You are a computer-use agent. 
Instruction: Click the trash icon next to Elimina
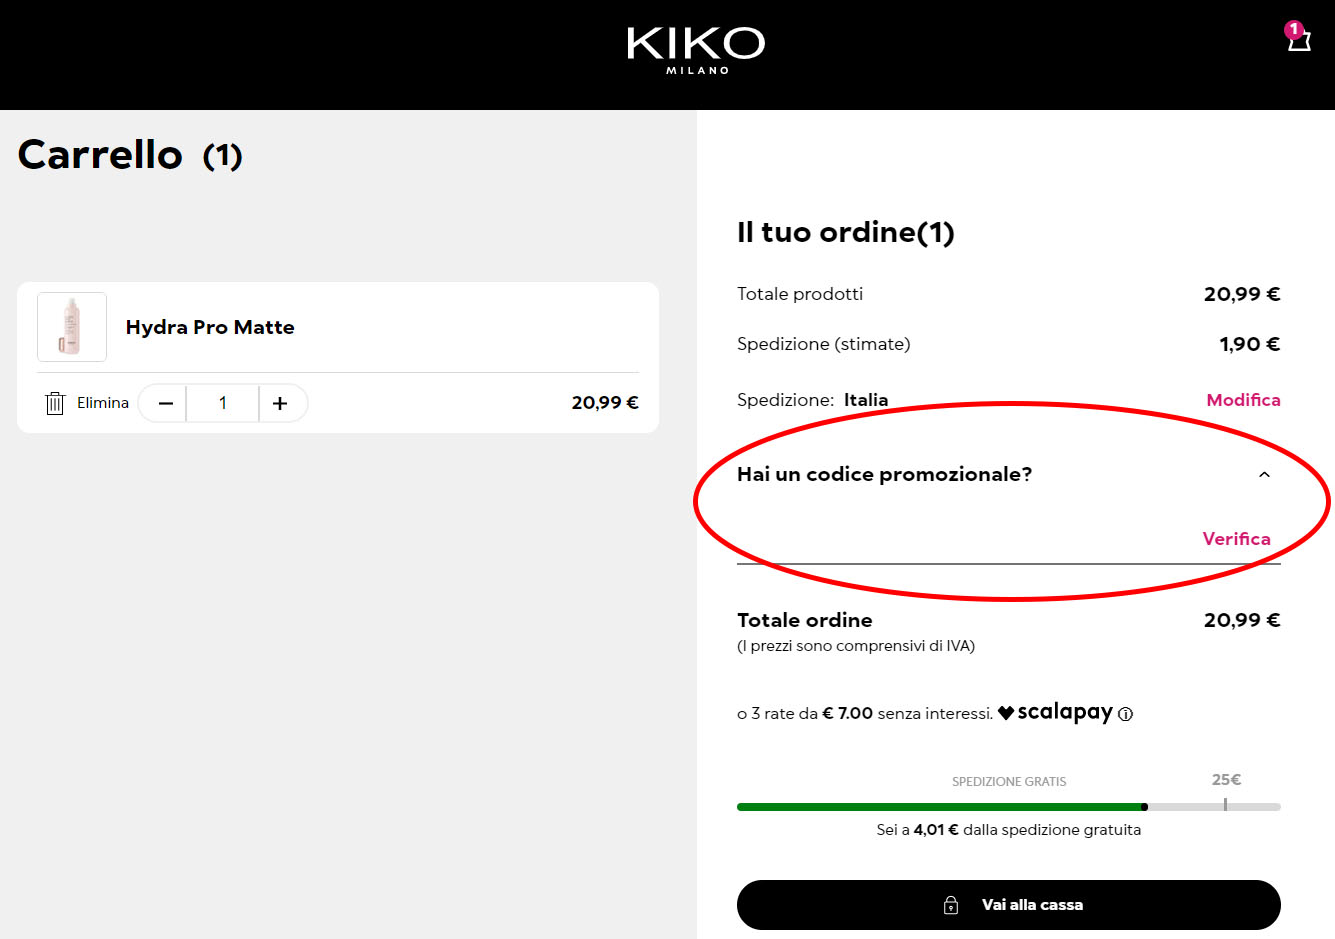[x=55, y=402]
